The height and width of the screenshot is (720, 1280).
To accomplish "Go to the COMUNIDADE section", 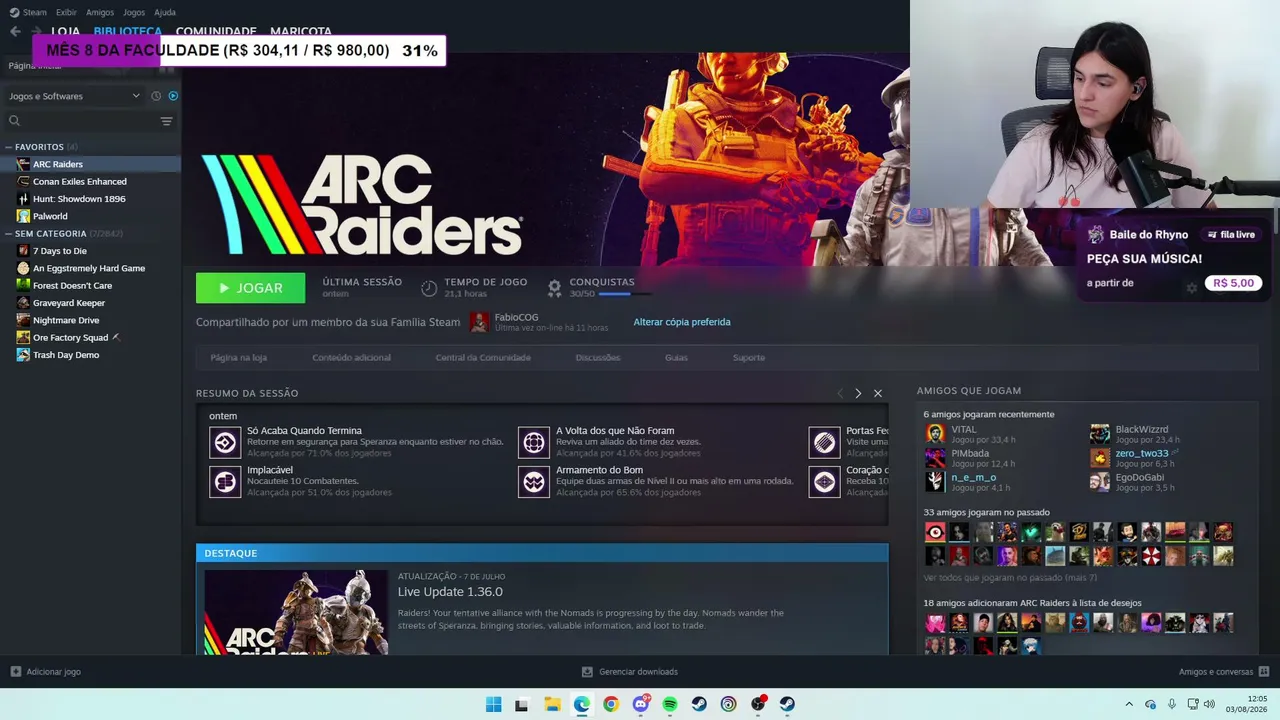I will [216, 31].
